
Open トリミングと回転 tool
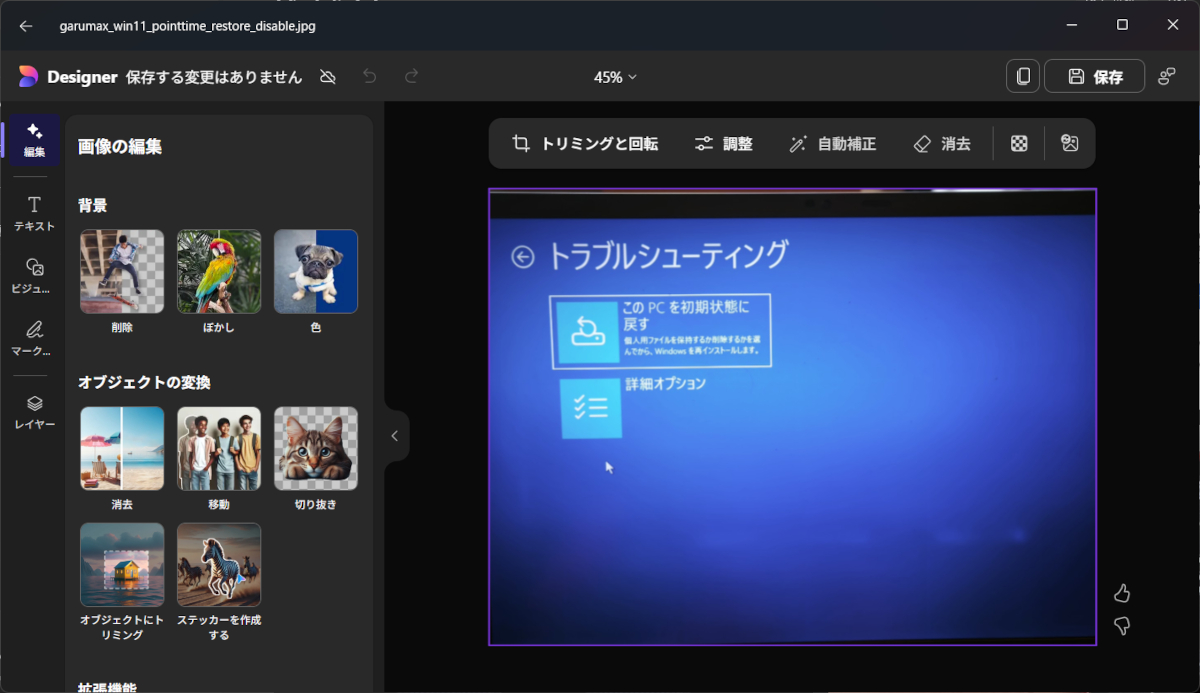[585, 143]
